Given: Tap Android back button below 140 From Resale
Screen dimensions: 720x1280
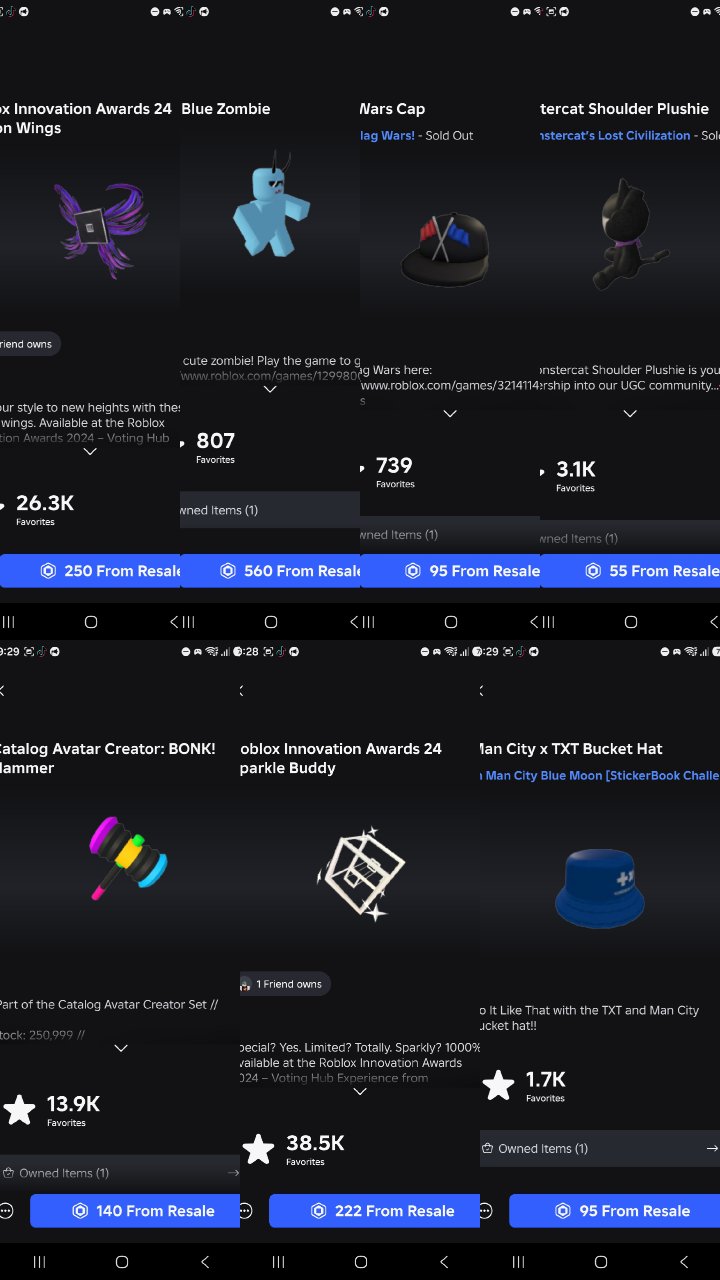Looking at the screenshot, I should pyautogui.click(x=205, y=1262).
